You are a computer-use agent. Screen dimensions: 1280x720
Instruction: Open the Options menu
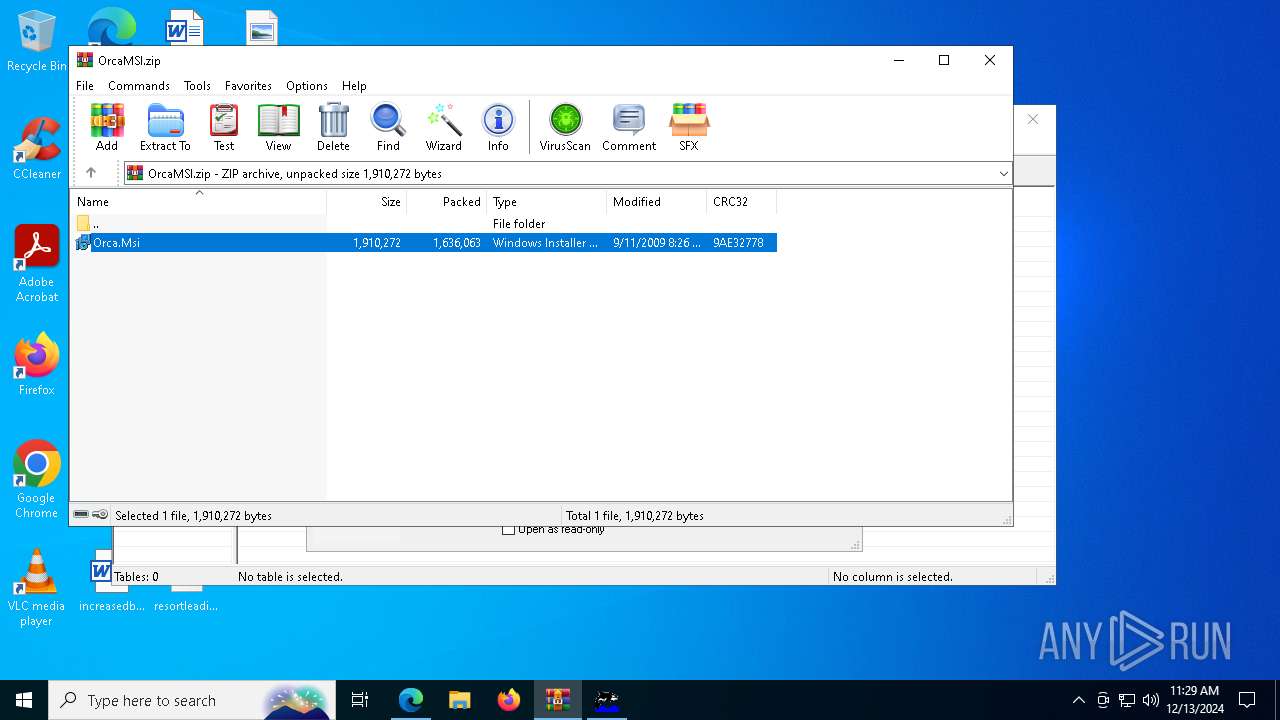click(x=307, y=86)
